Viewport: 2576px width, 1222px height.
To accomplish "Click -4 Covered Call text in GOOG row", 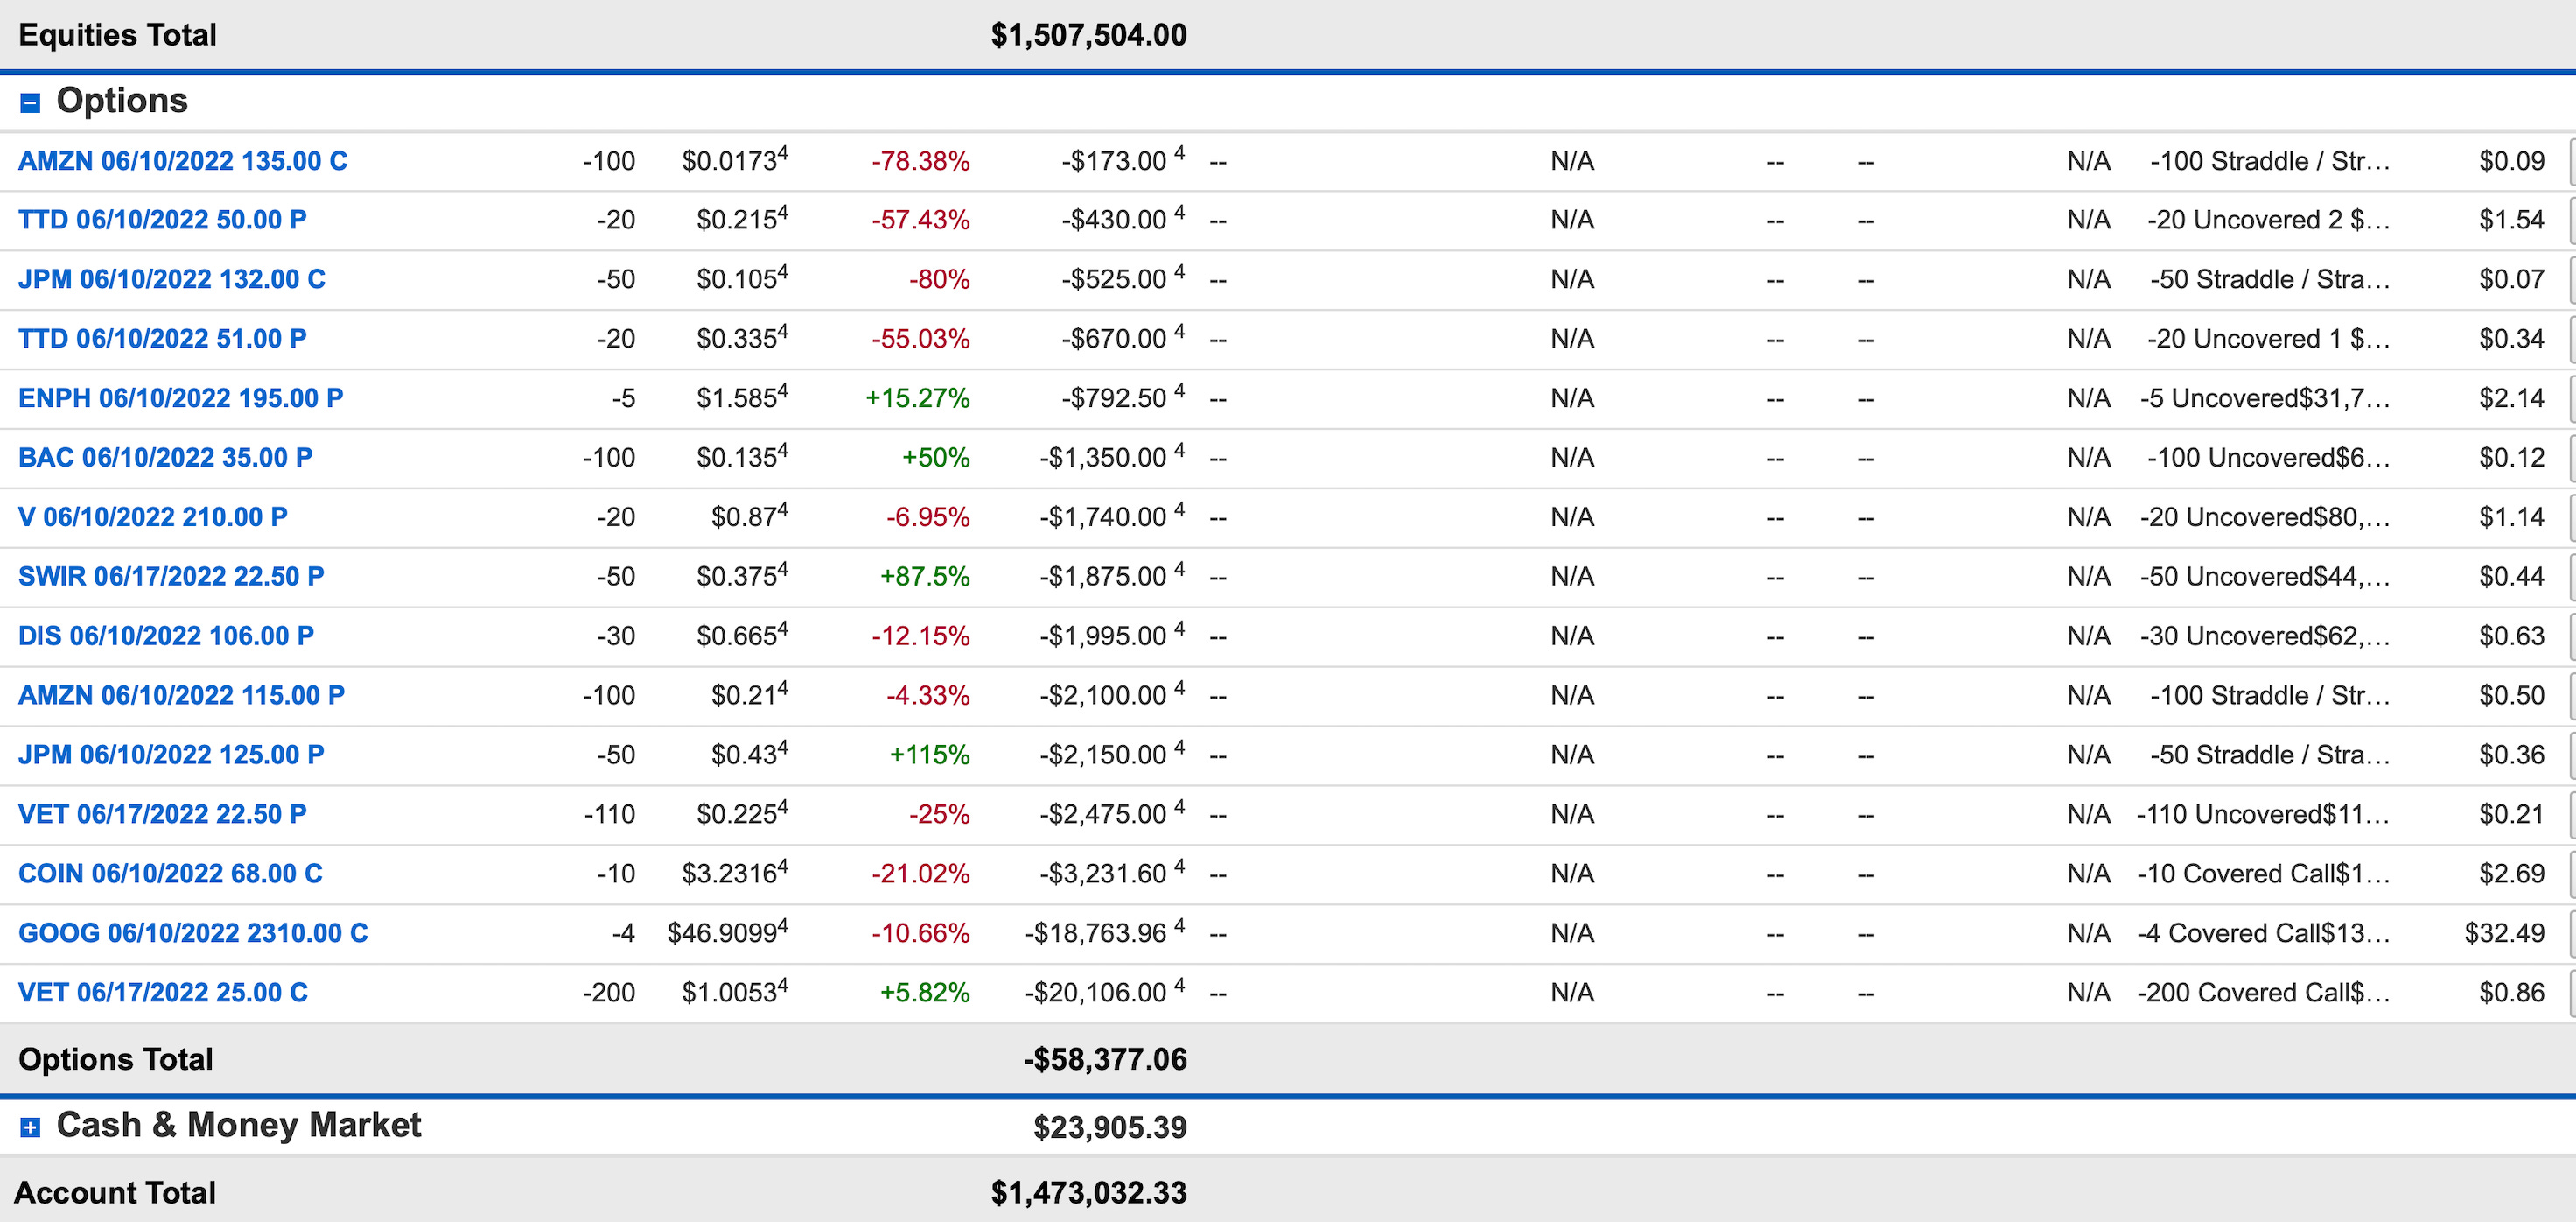I will (2263, 933).
